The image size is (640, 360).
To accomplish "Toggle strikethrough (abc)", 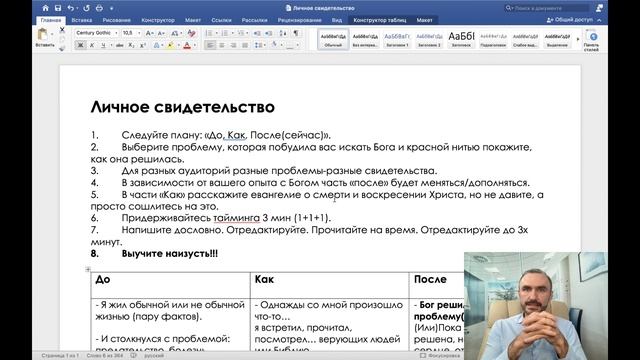I will [x=119, y=45].
